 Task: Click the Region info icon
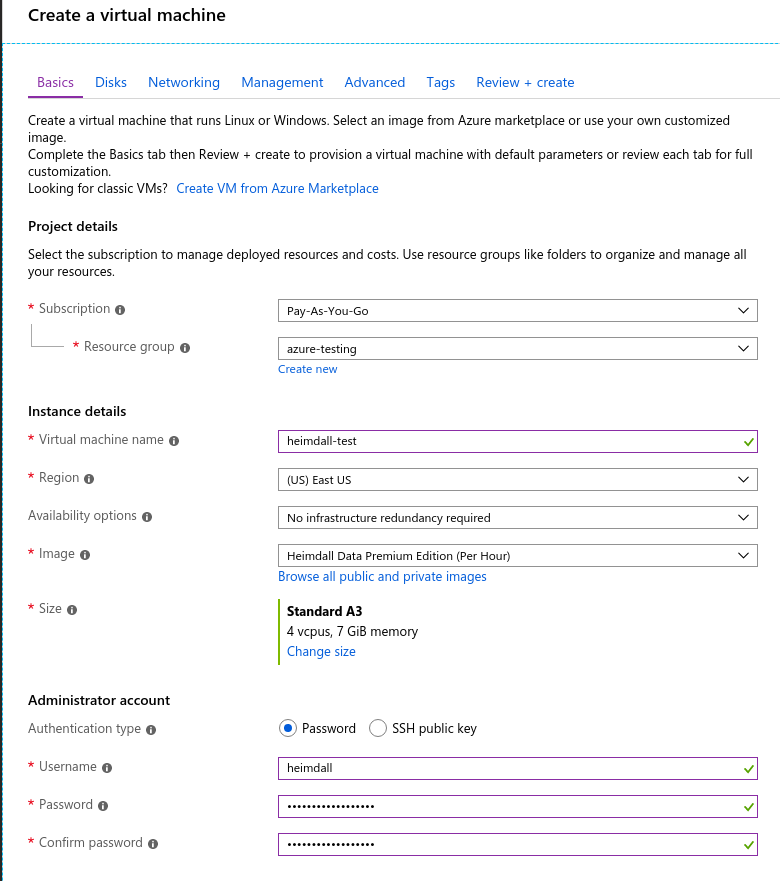(x=89, y=479)
